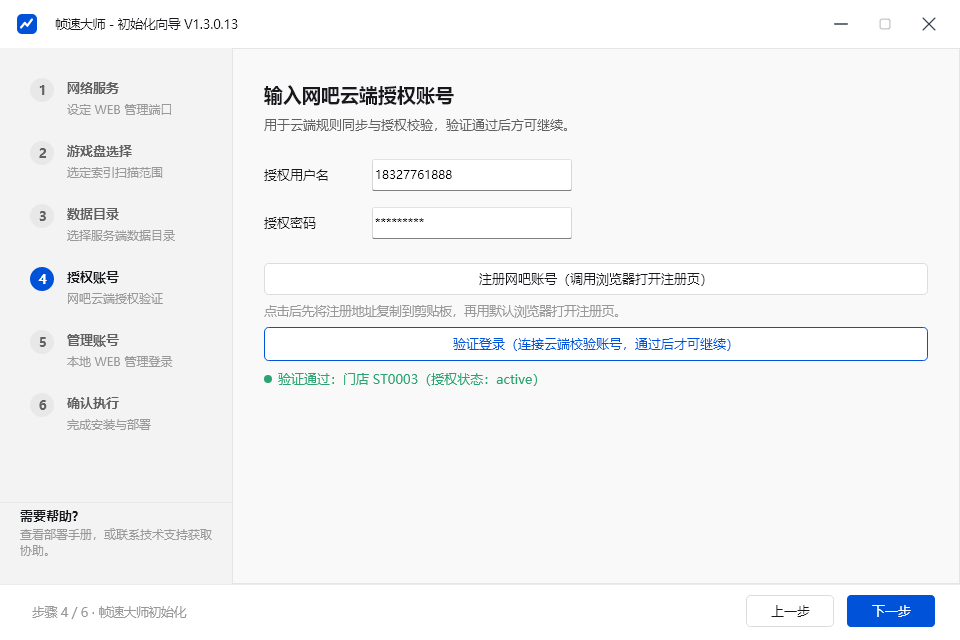
Task: Click the green status dot indicator
Action: pyautogui.click(x=268, y=379)
